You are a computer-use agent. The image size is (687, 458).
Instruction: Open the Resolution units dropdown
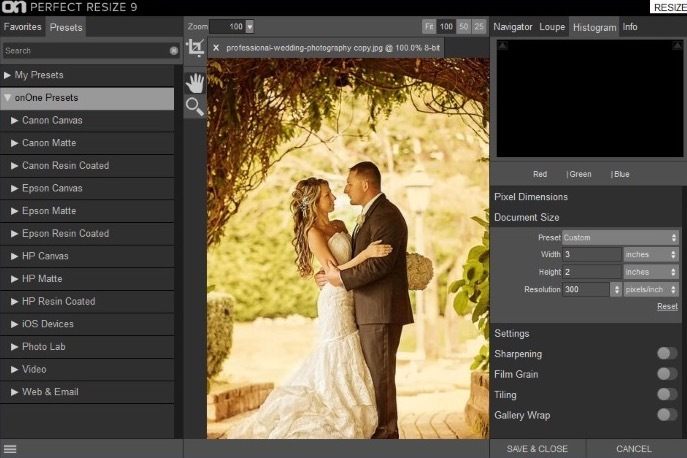tap(651, 289)
